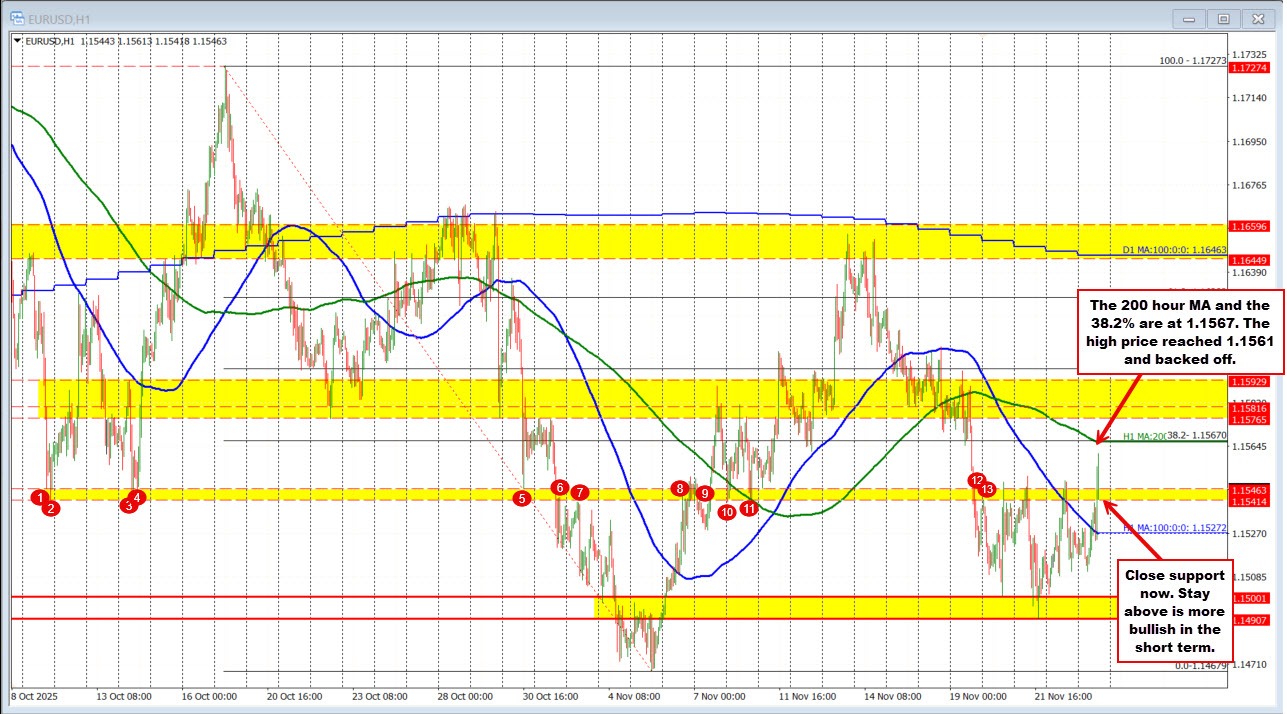The image size is (1287, 714).
Task: Select marker 12 near the 19 Nov candles
Action: [978, 481]
